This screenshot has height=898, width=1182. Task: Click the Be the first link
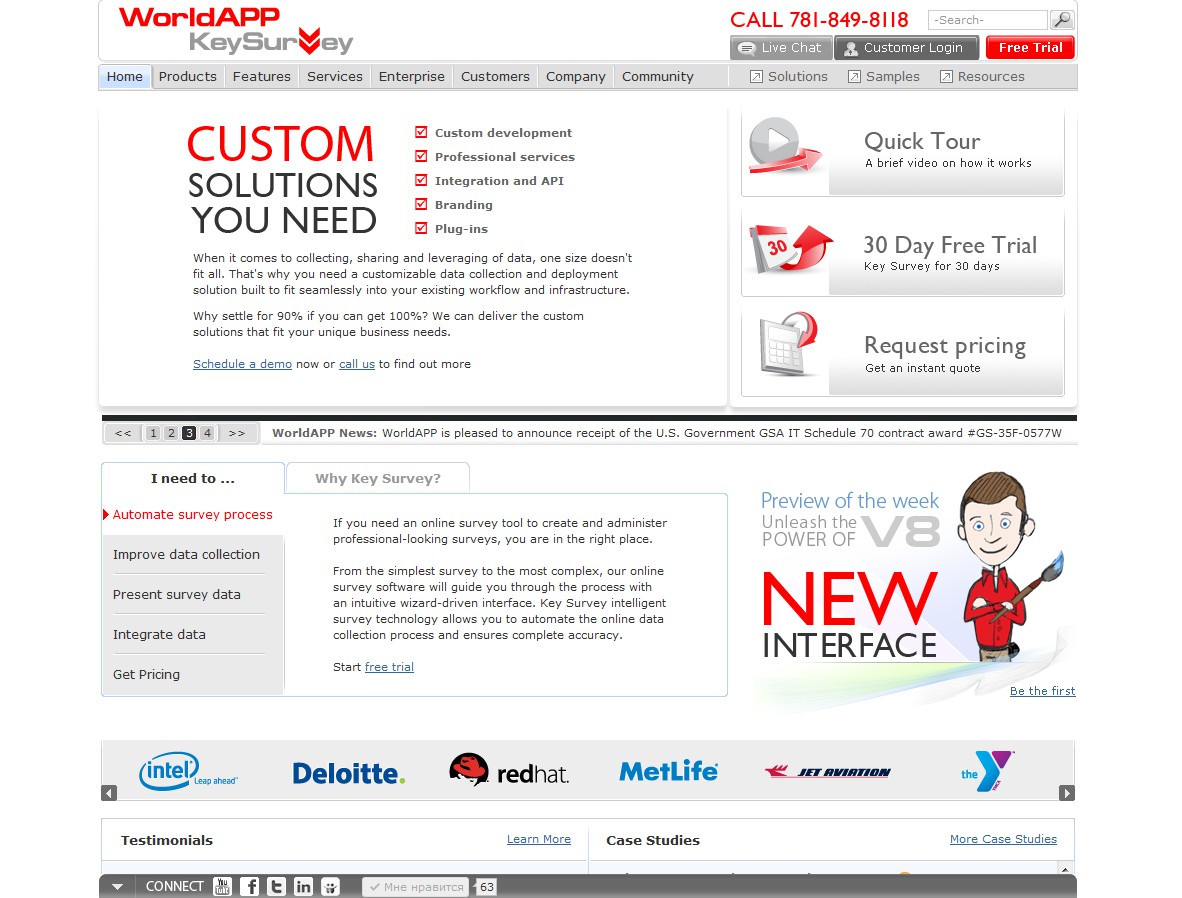coord(1043,691)
